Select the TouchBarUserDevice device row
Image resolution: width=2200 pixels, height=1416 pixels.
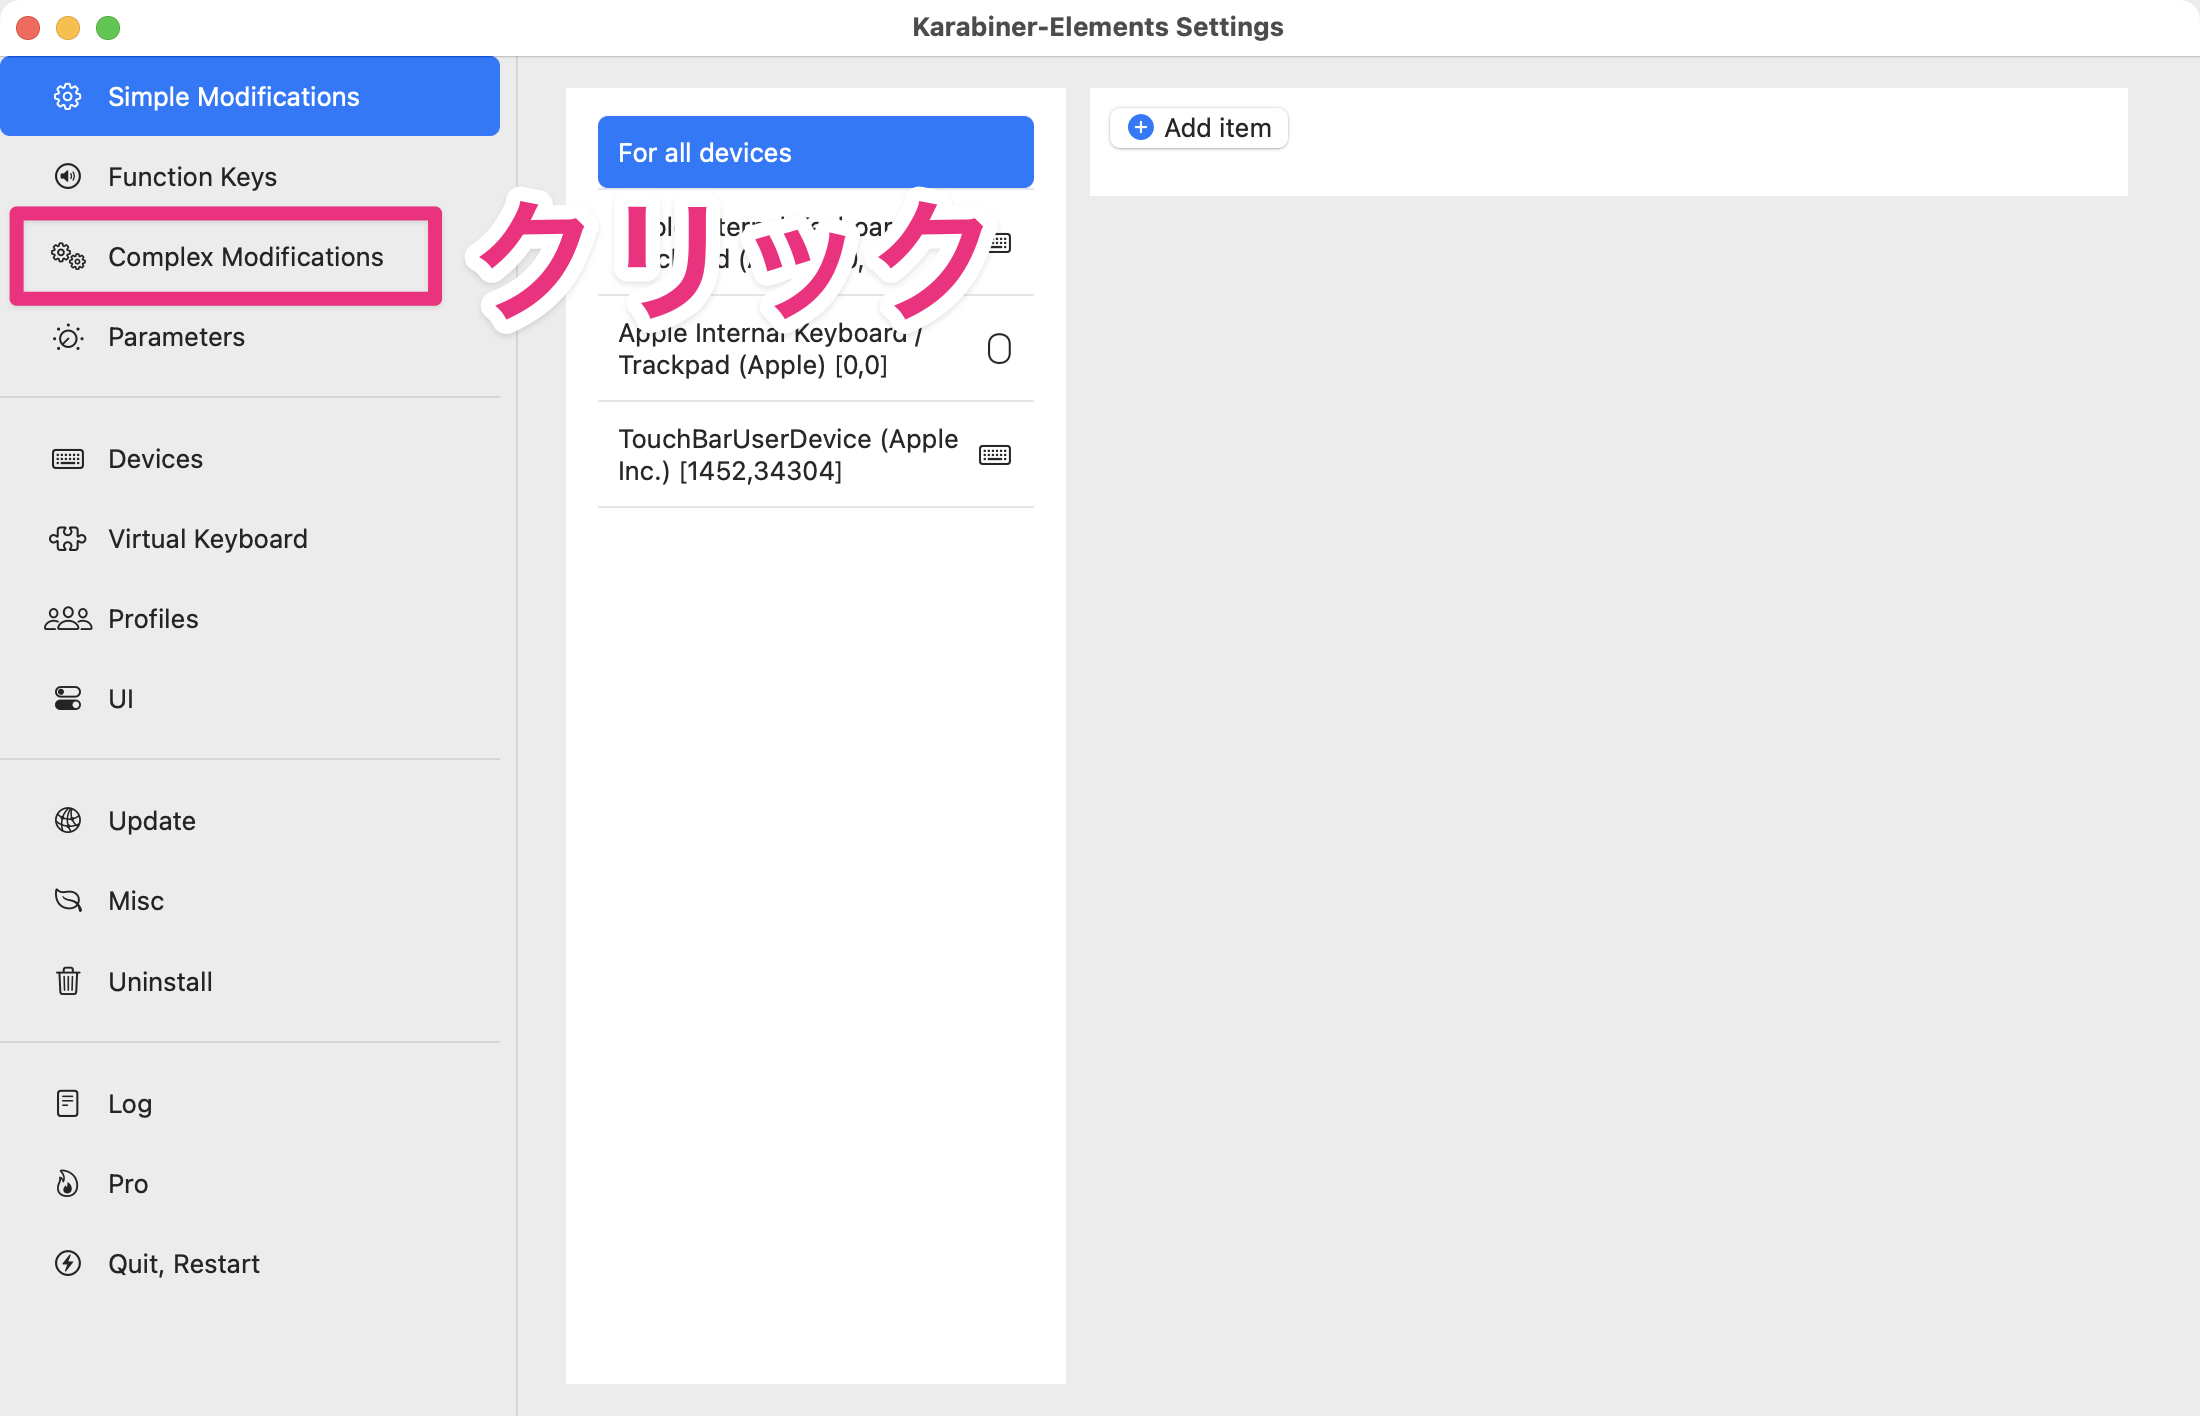[788, 455]
